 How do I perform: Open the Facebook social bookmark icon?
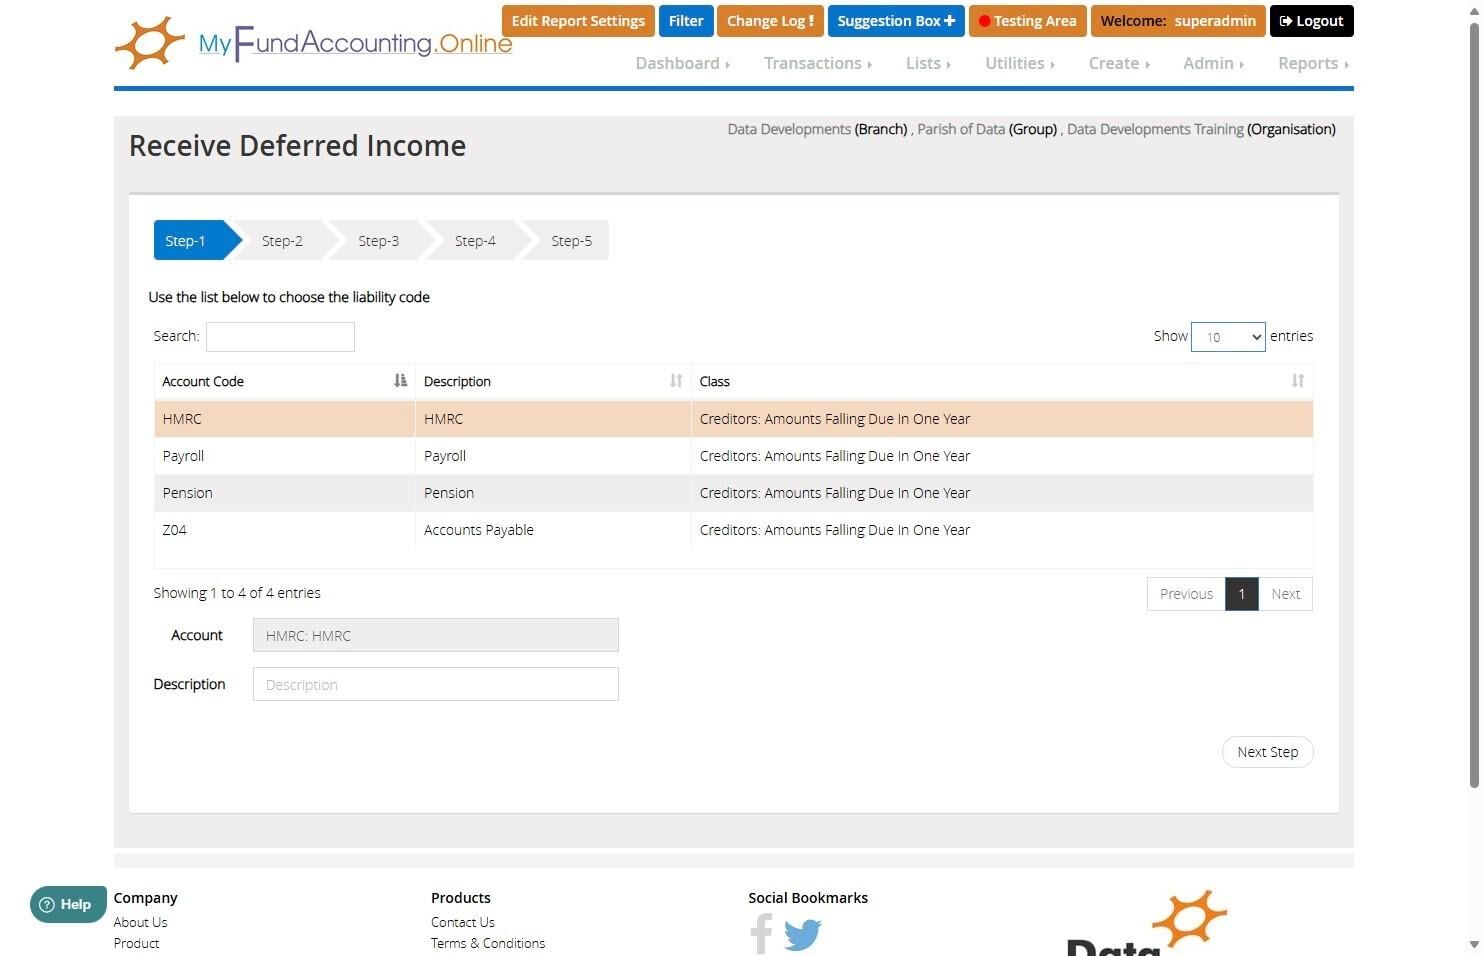point(761,934)
